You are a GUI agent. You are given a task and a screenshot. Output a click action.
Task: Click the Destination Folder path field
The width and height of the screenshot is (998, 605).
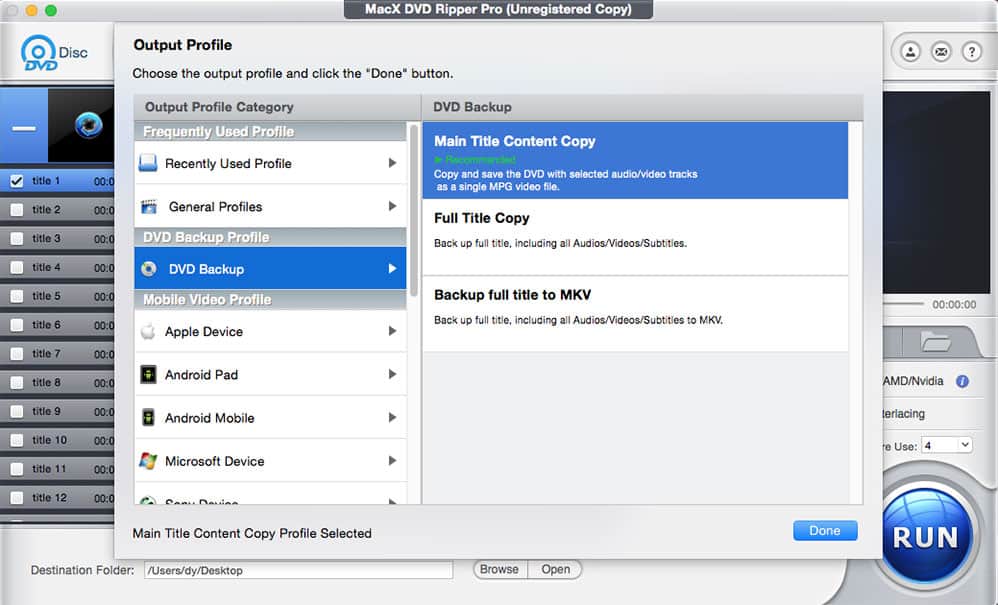click(x=299, y=570)
